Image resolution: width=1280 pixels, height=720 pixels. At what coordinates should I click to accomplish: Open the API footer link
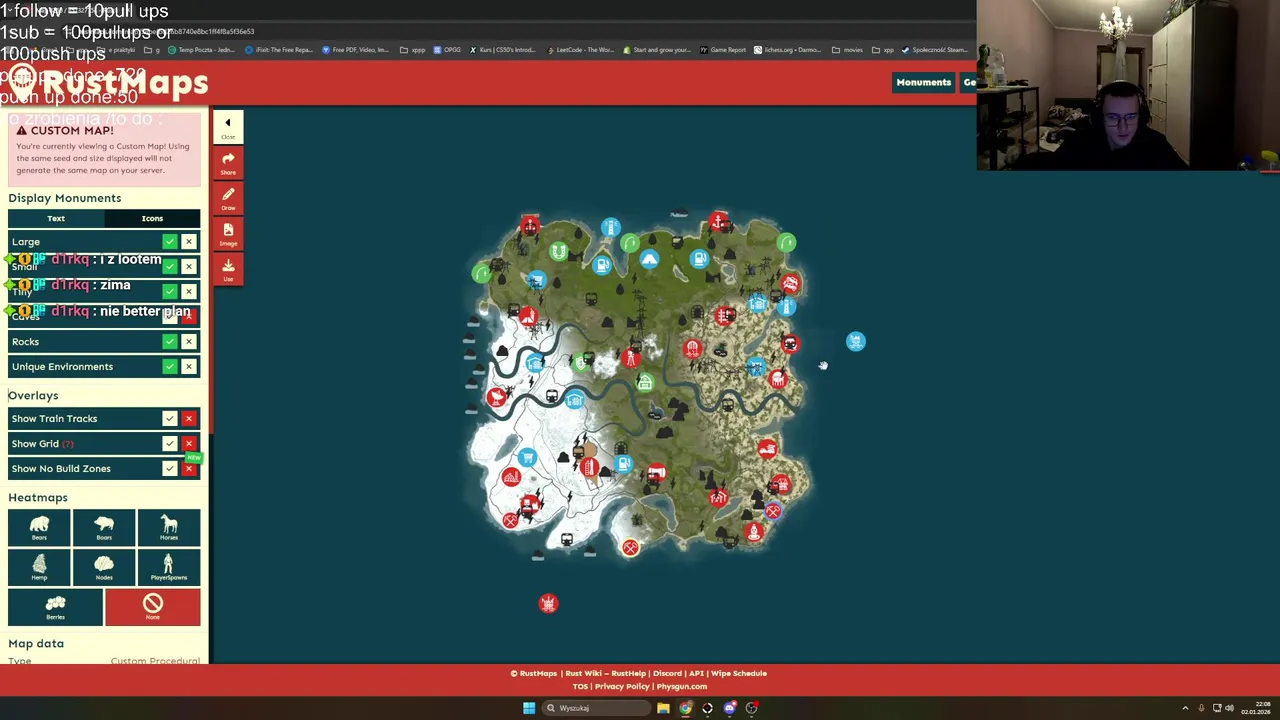pos(696,674)
